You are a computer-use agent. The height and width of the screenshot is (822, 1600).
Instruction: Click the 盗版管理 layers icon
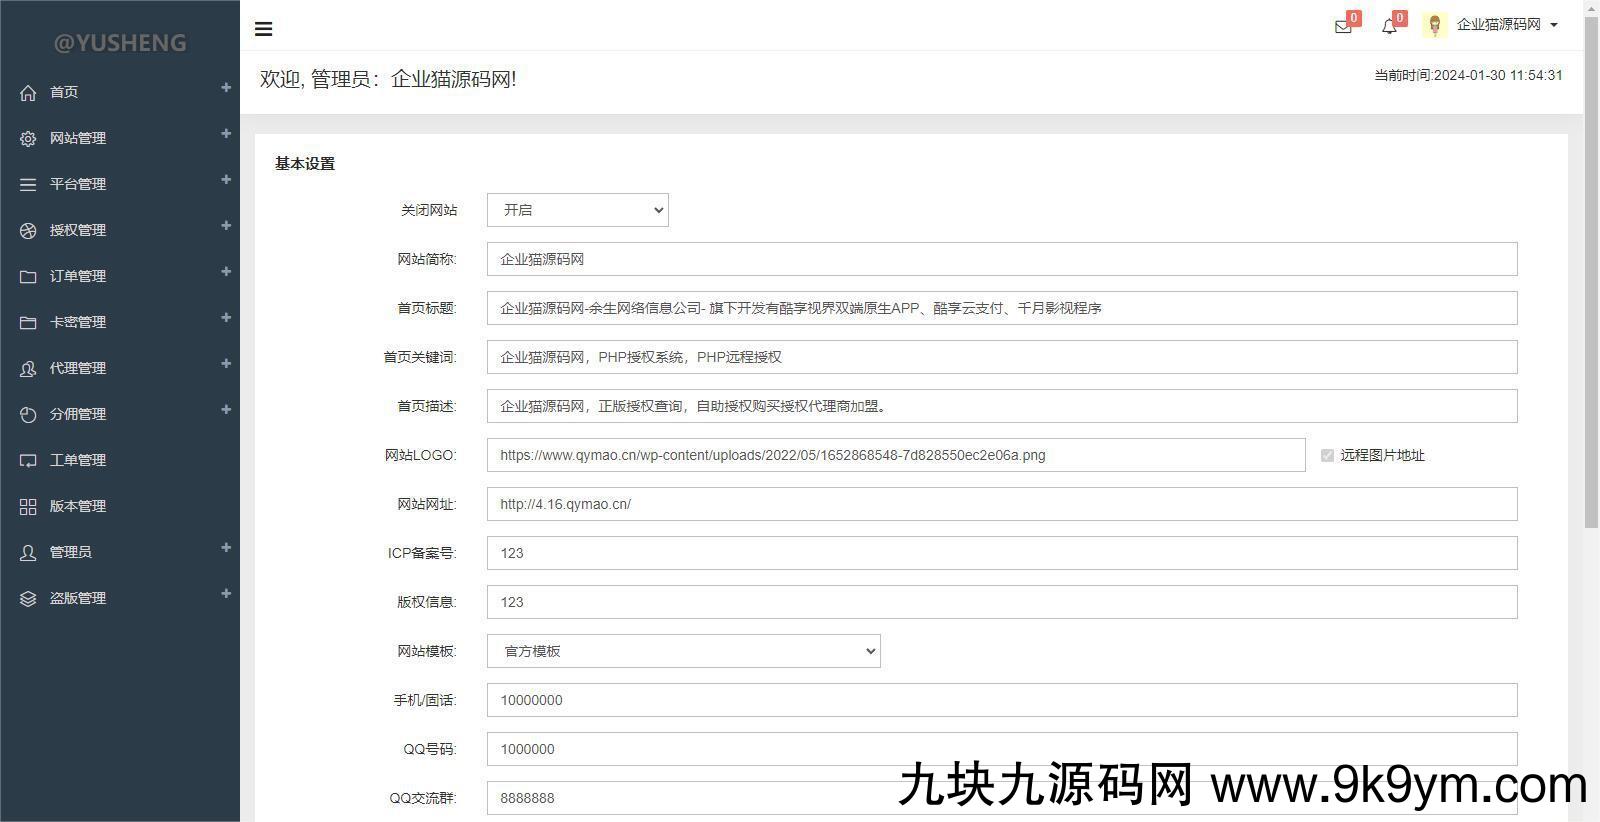(28, 598)
